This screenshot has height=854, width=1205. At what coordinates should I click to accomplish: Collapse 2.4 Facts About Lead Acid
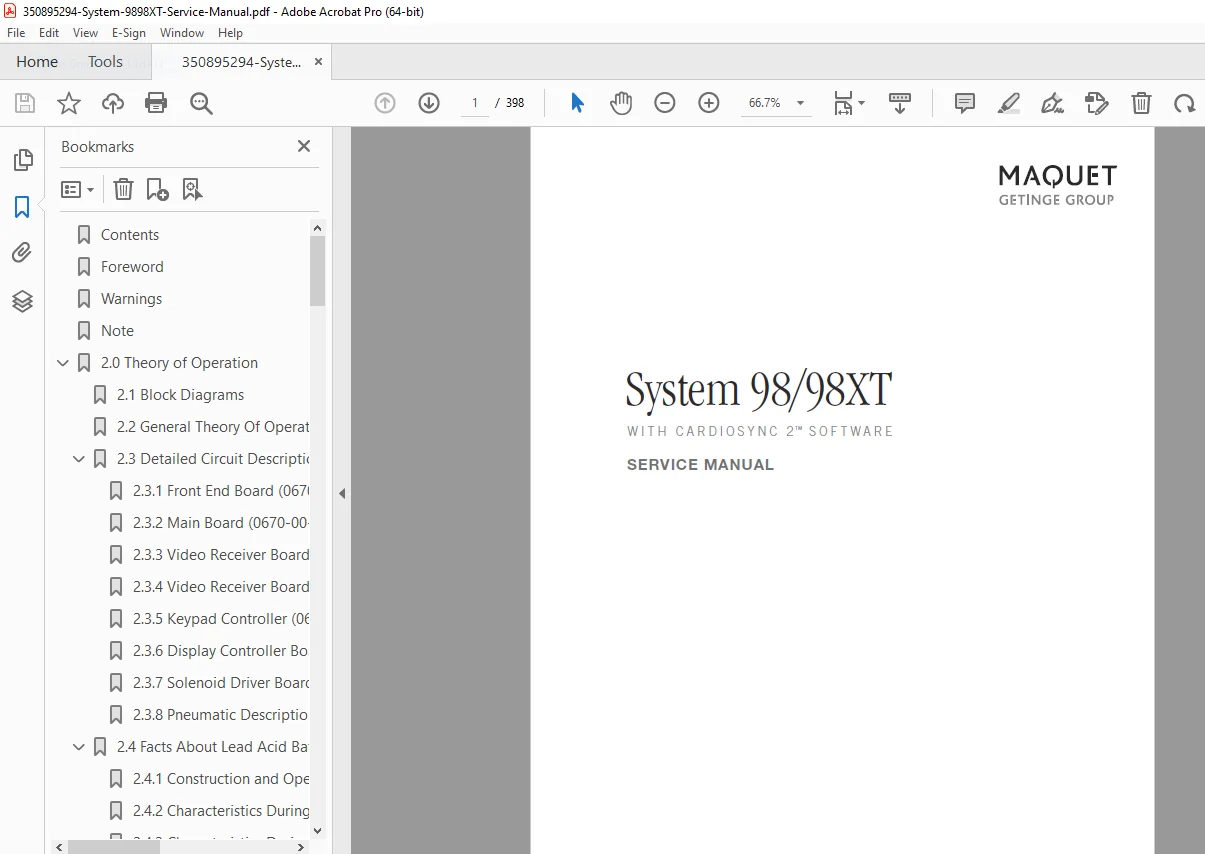pyautogui.click(x=79, y=747)
